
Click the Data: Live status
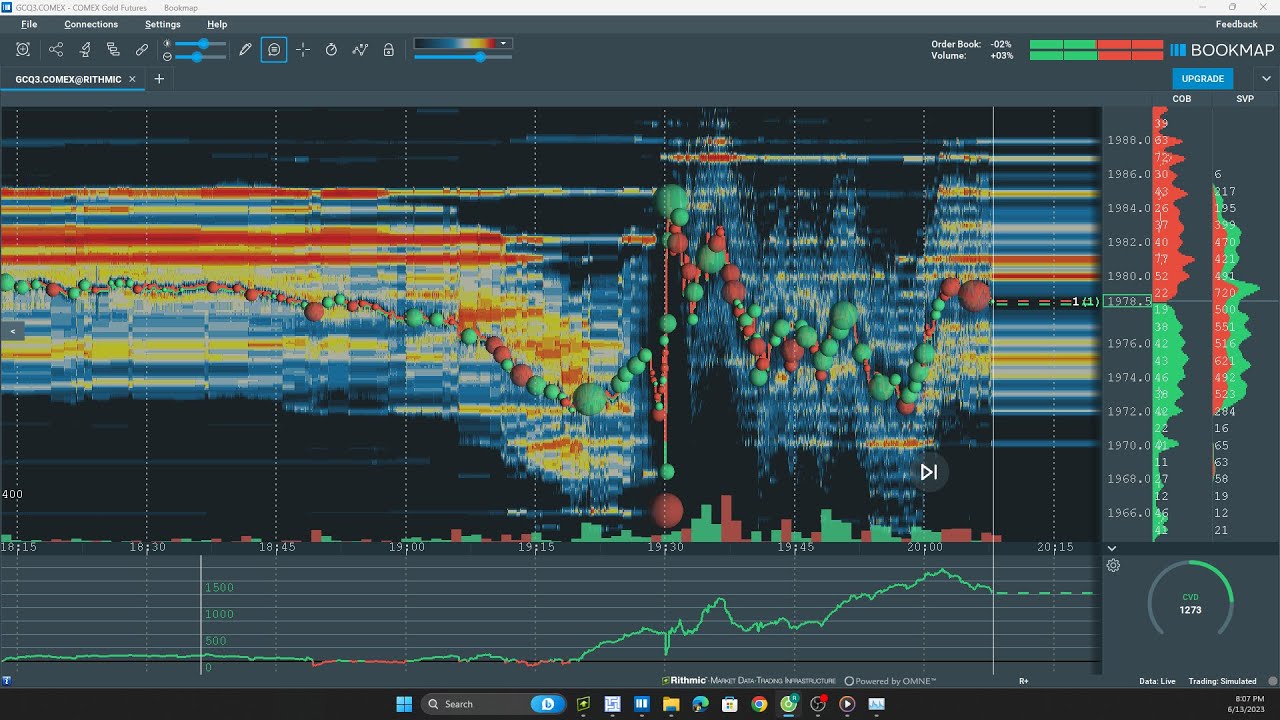pyautogui.click(x=1157, y=681)
